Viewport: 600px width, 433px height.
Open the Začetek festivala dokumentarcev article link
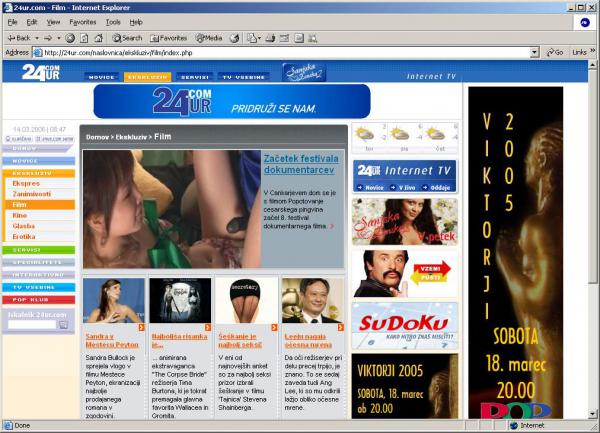pyautogui.click(x=301, y=163)
